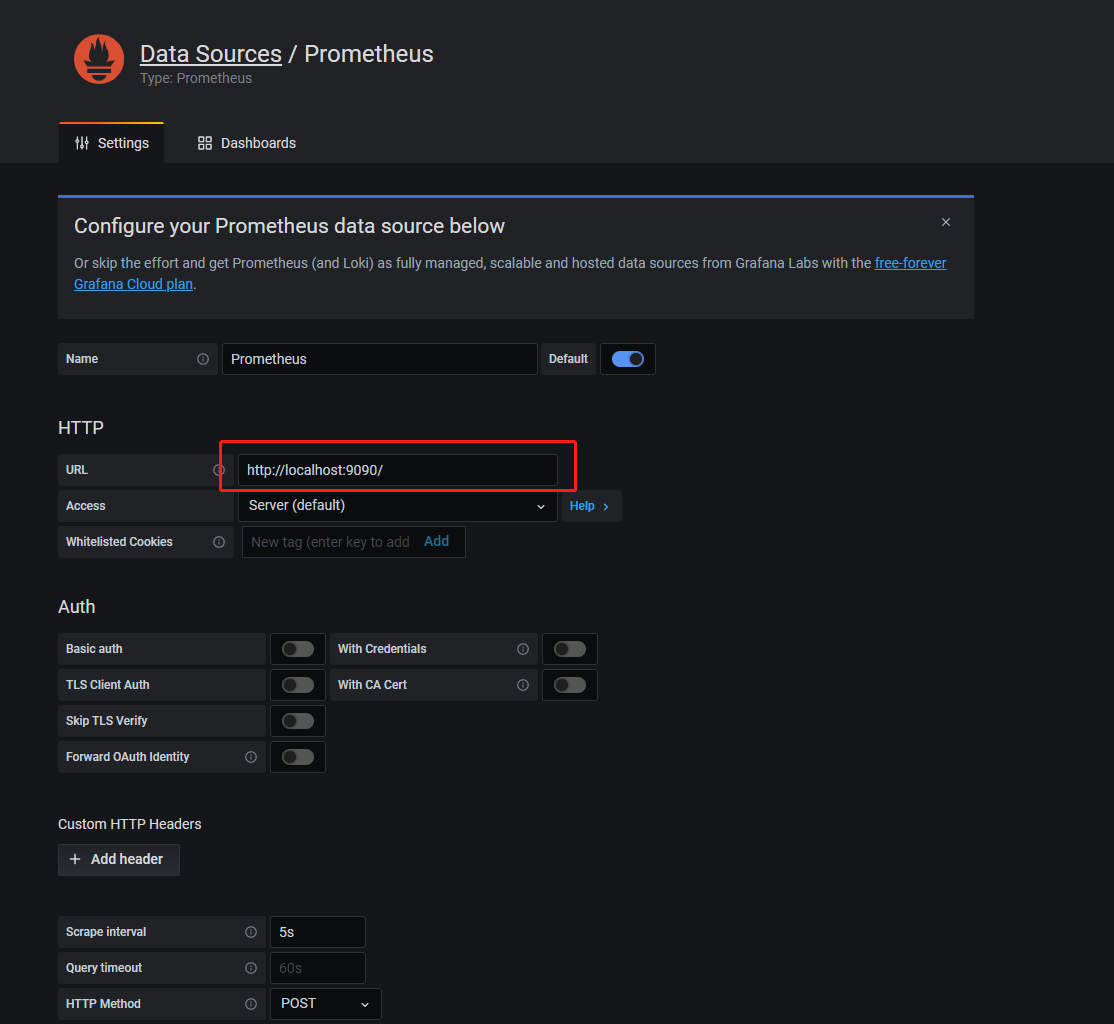The height and width of the screenshot is (1024, 1114).
Task: Enable the Skip TLS Verify switch
Action: click(298, 721)
